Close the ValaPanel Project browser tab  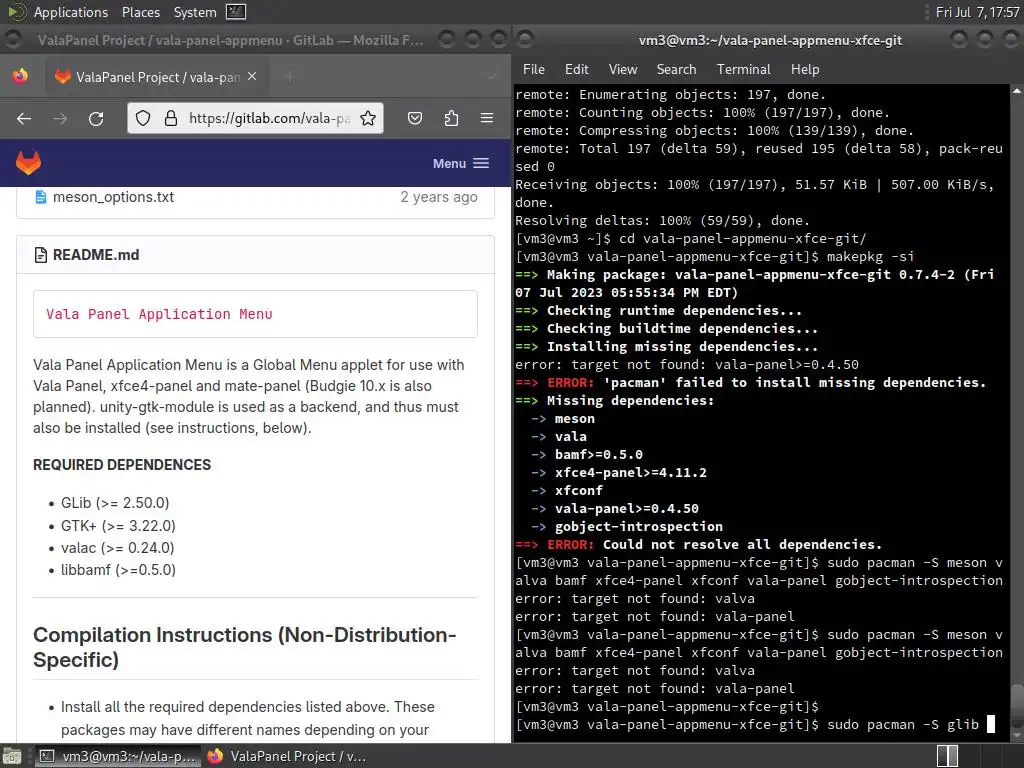[x=252, y=77]
